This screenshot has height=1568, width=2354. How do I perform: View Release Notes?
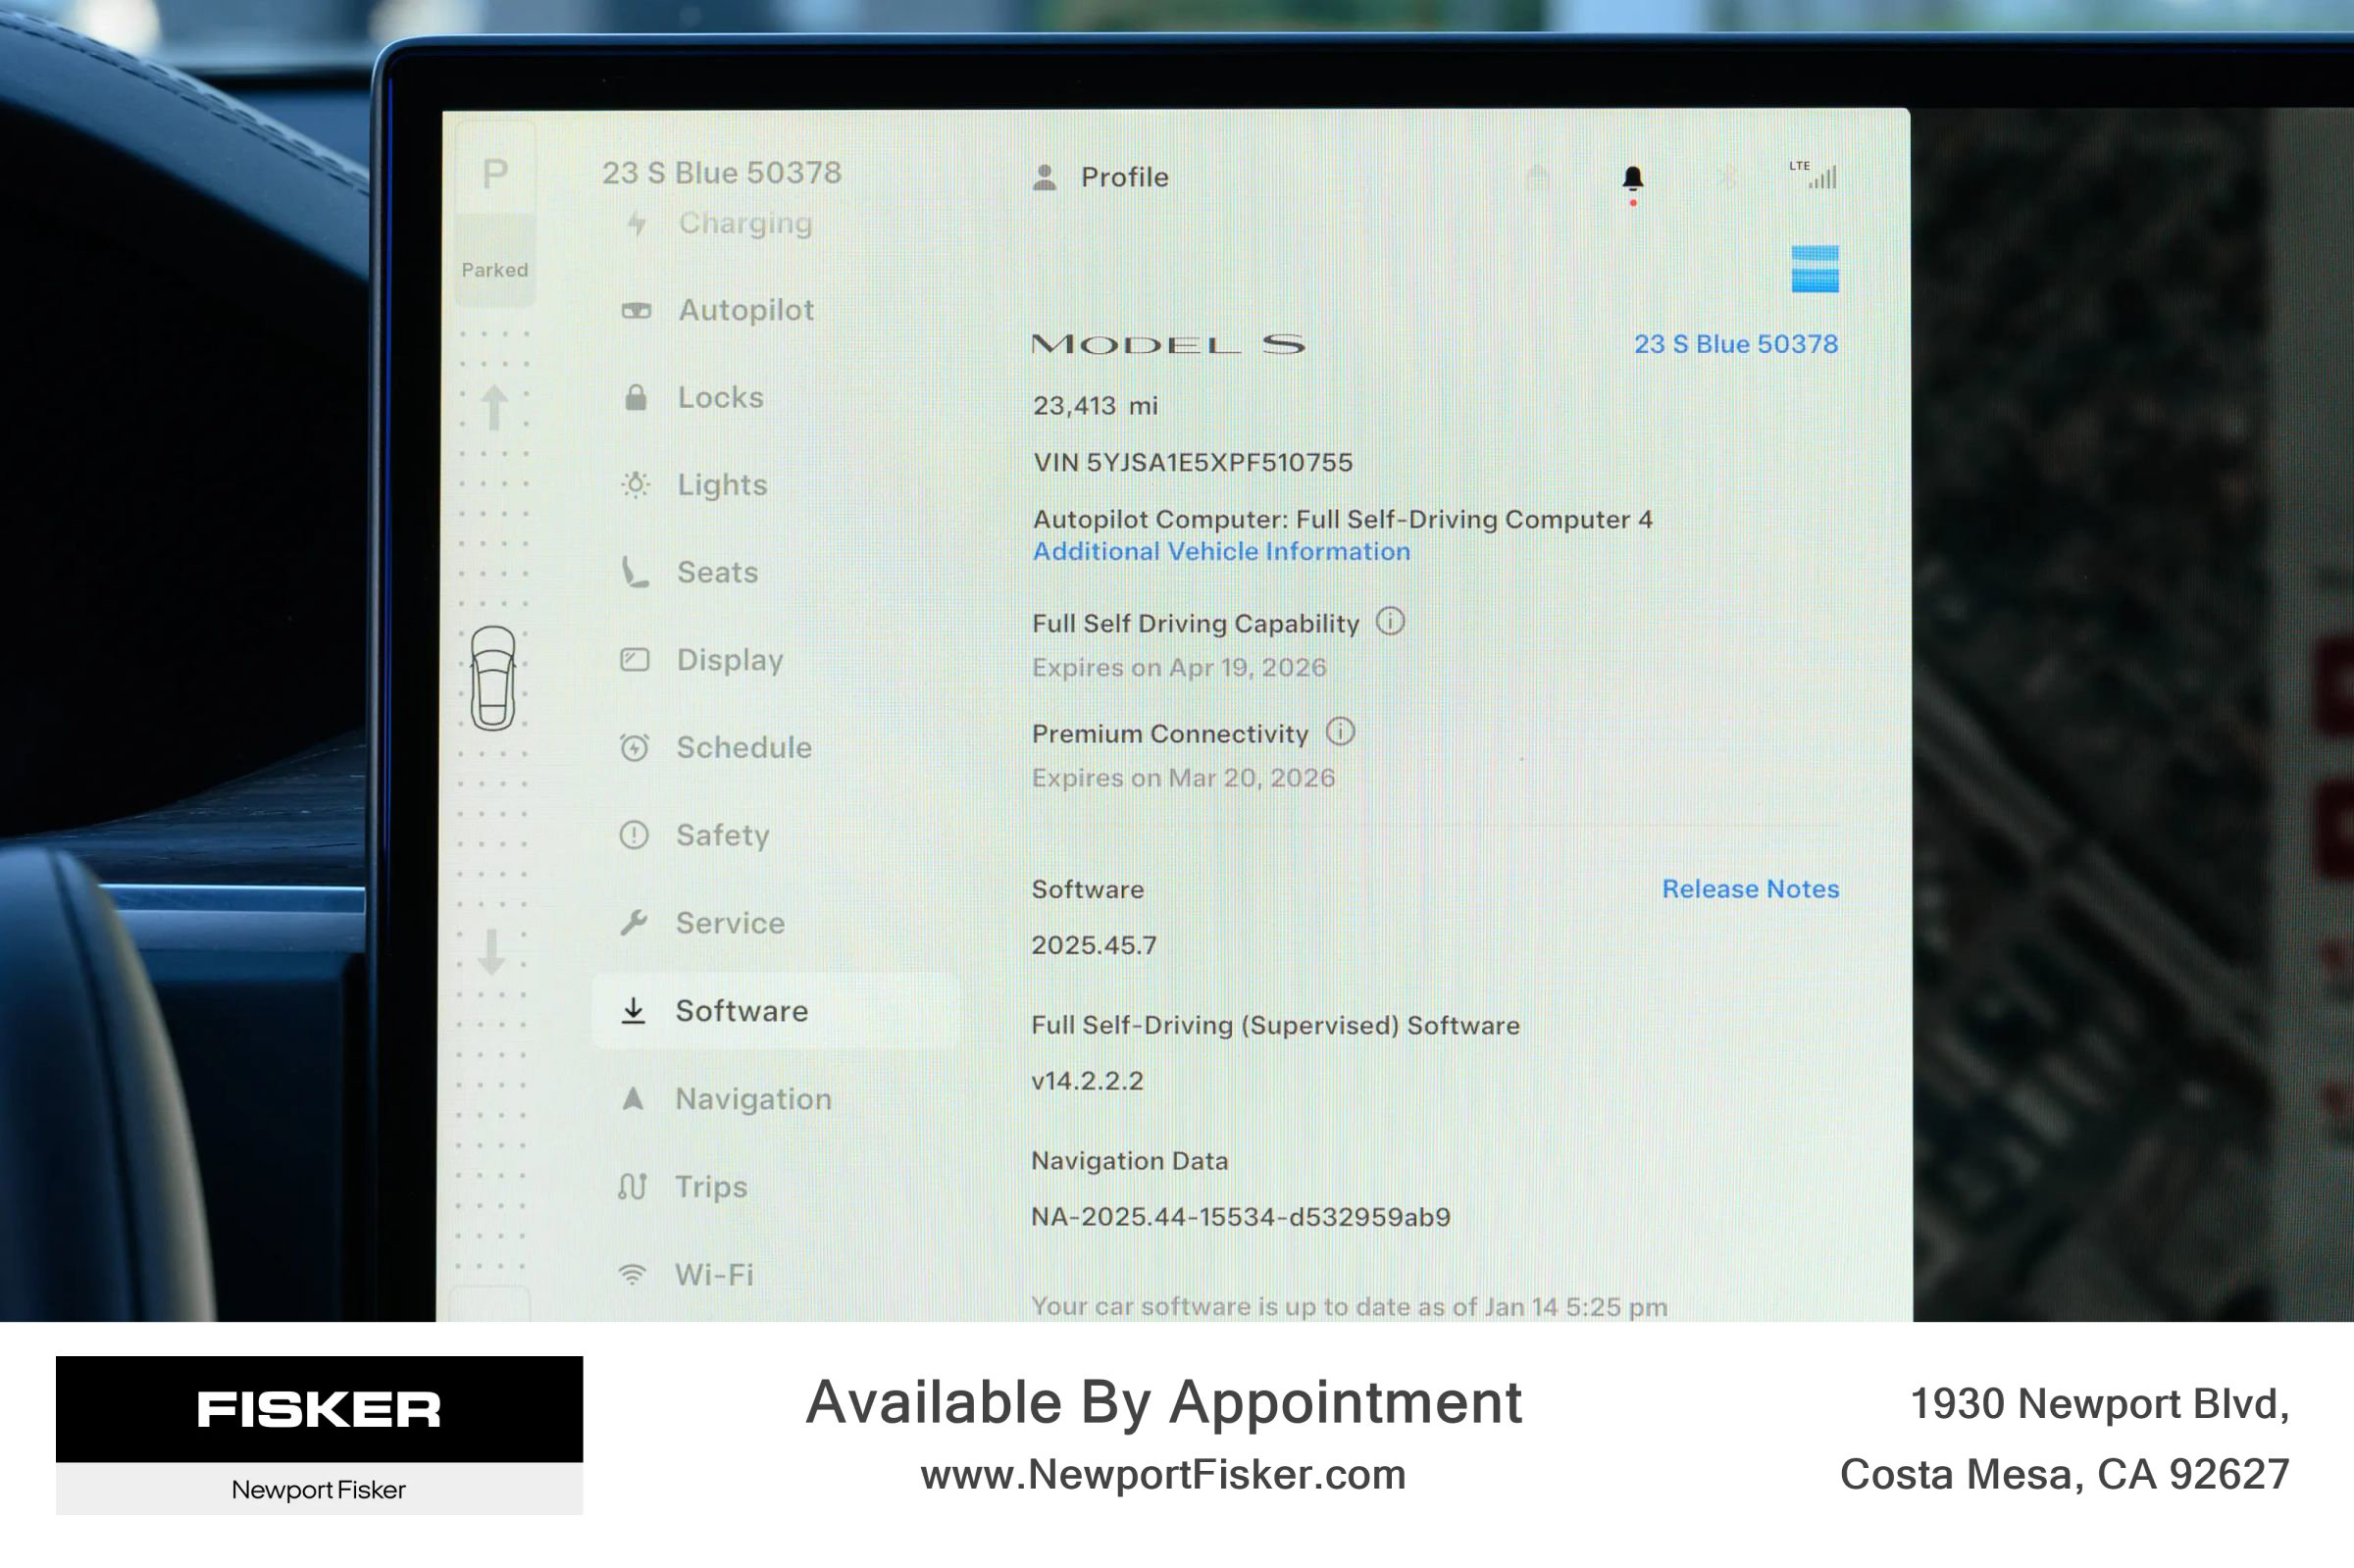click(x=1750, y=889)
